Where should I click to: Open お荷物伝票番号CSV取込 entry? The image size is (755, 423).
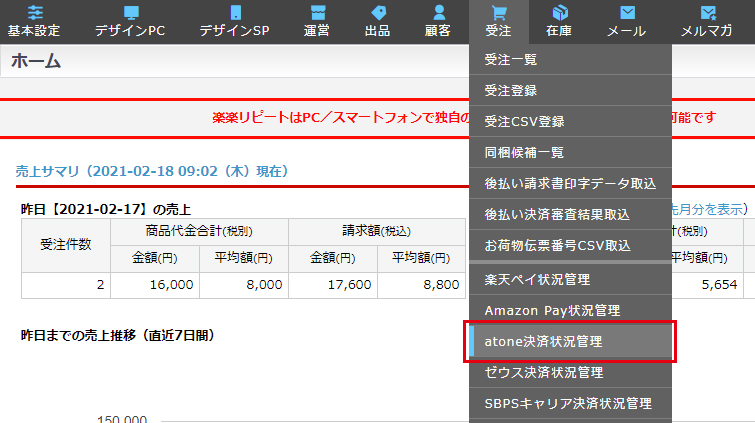click(x=570, y=246)
